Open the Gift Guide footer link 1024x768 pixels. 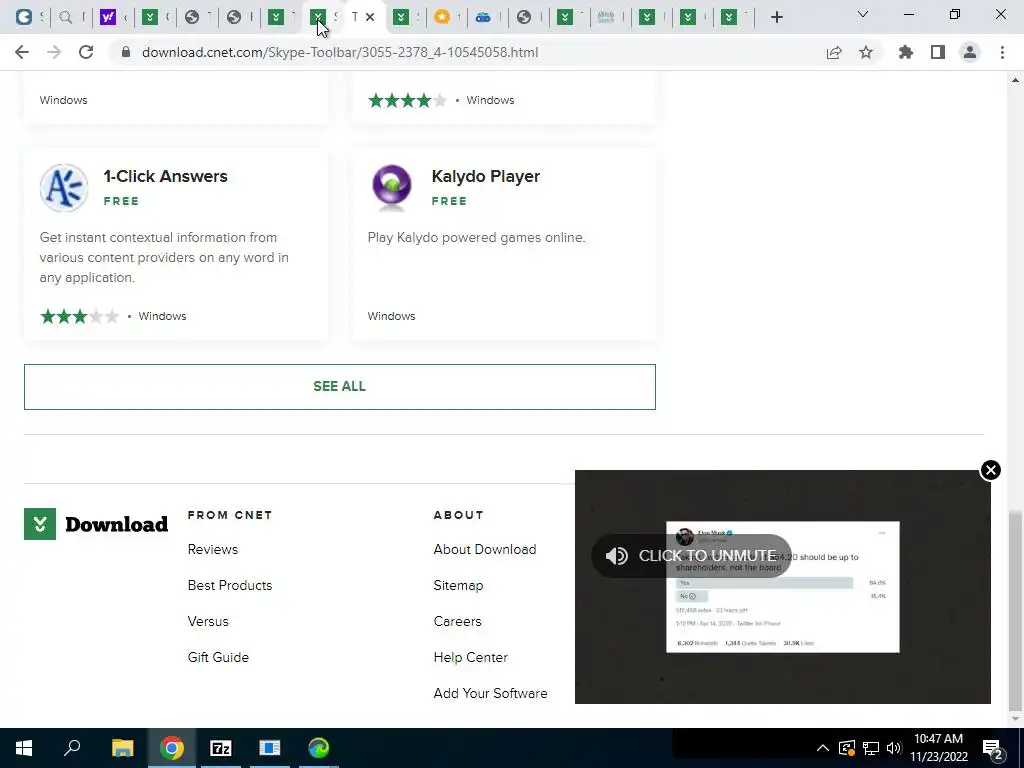(x=218, y=657)
